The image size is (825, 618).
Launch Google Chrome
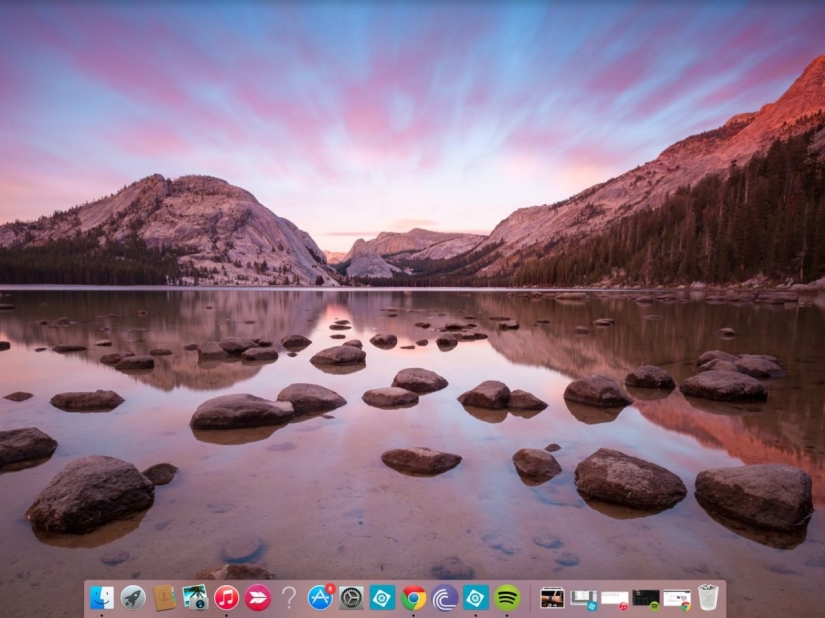(415, 597)
